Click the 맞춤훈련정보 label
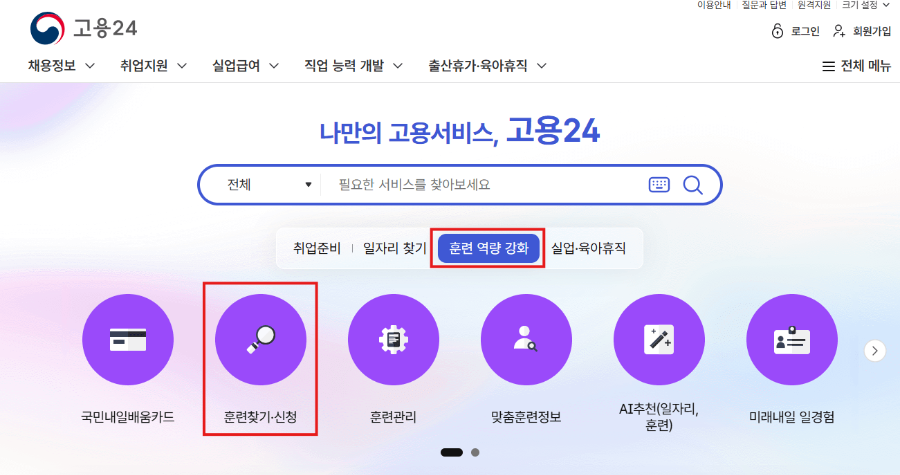Image resolution: width=900 pixels, height=475 pixels. 526,417
